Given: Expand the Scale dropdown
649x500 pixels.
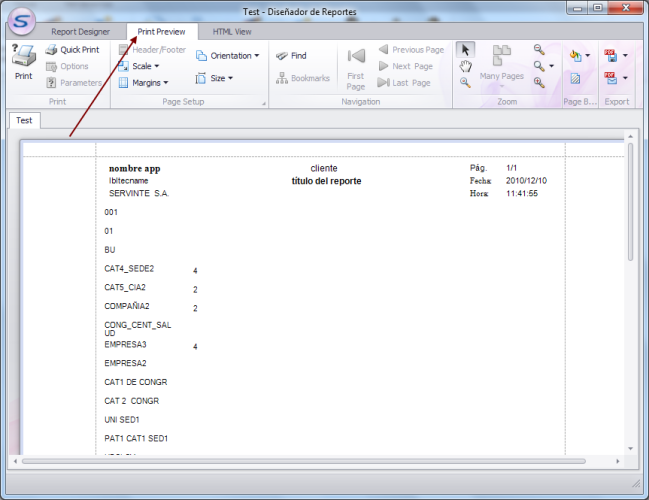Looking at the screenshot, I should point(141,66).
